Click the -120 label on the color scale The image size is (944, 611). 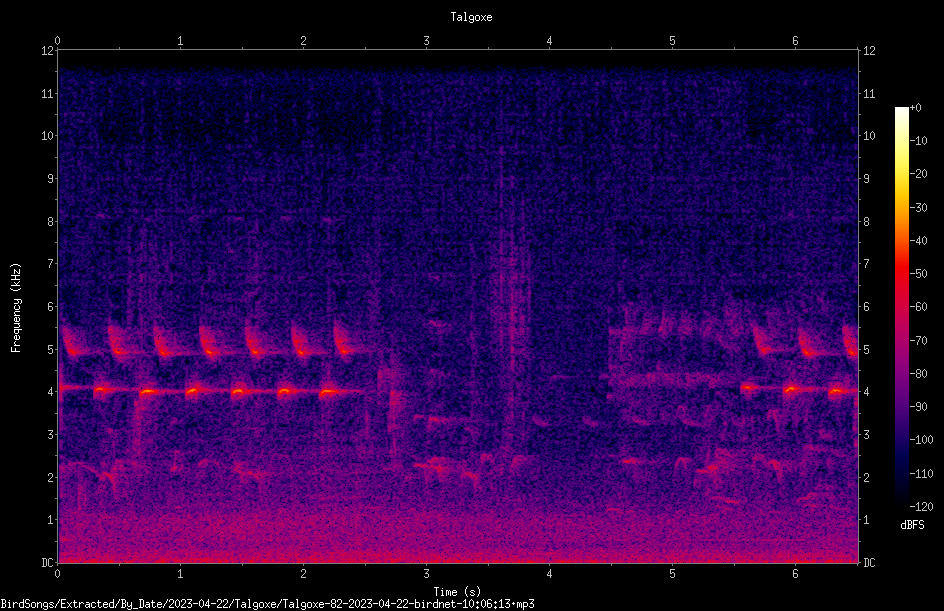click(x=921, y=506)
